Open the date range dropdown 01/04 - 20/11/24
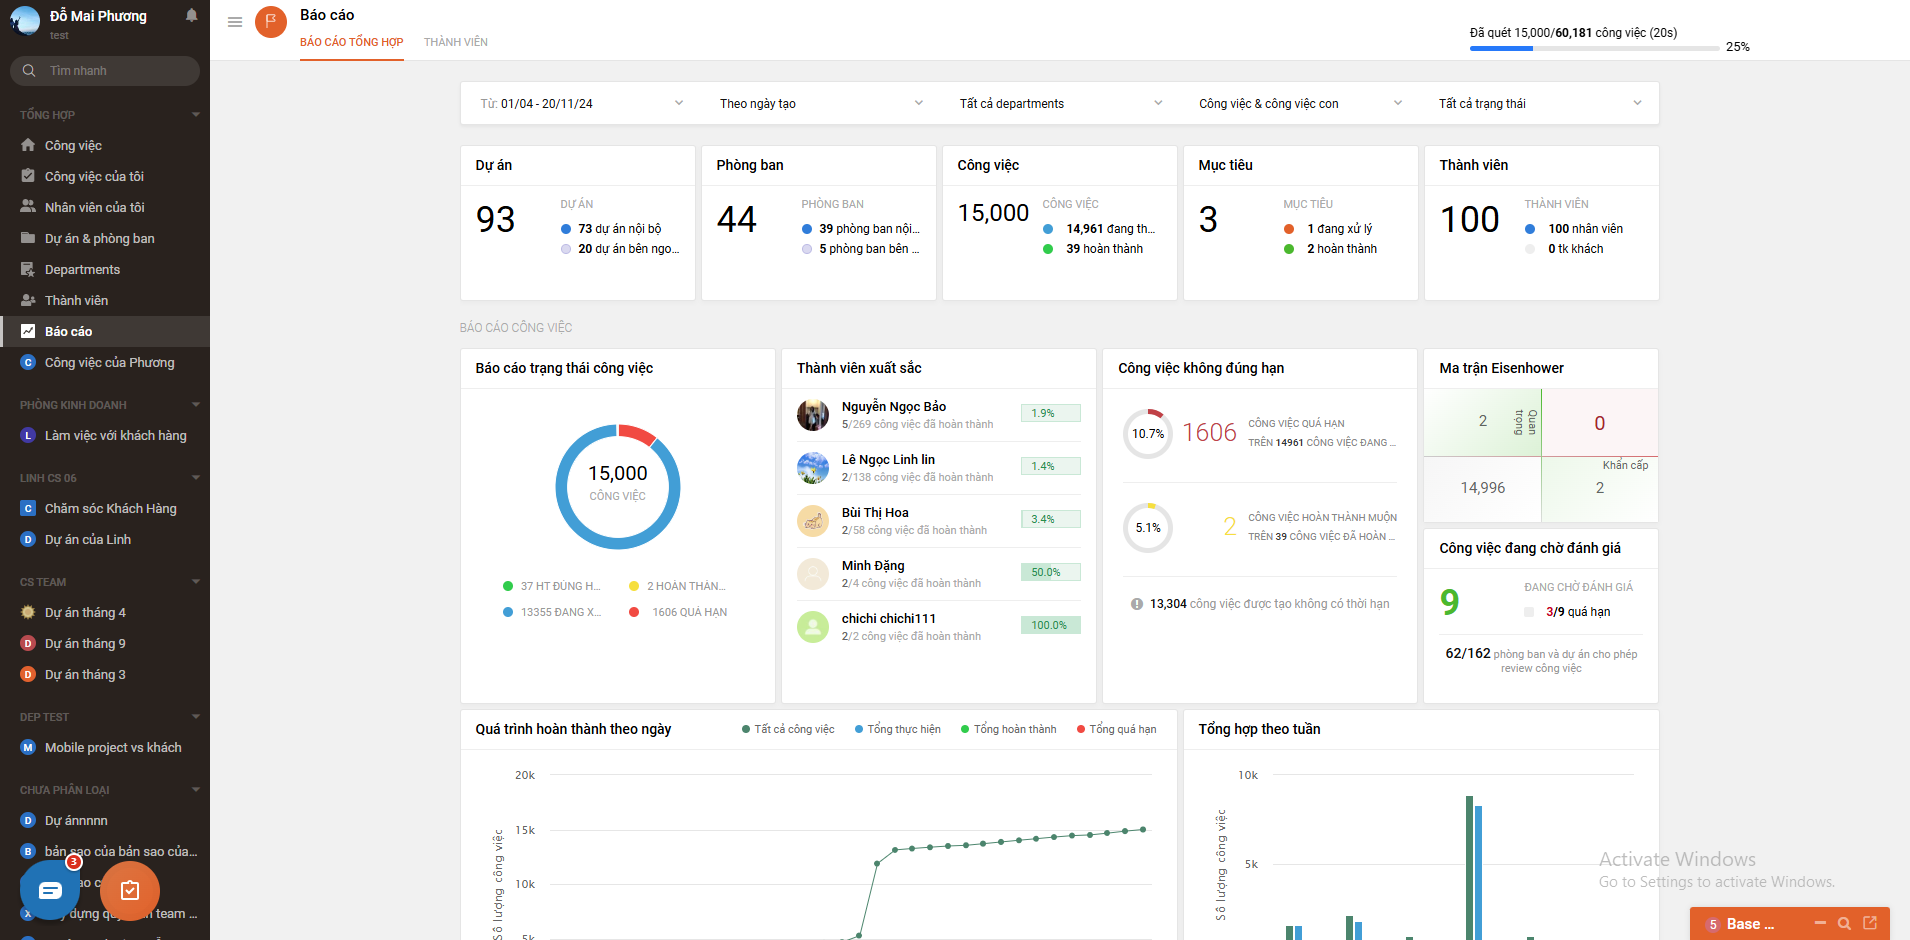This screenshot has width=1910, height=940. click(x=581, y=103)
